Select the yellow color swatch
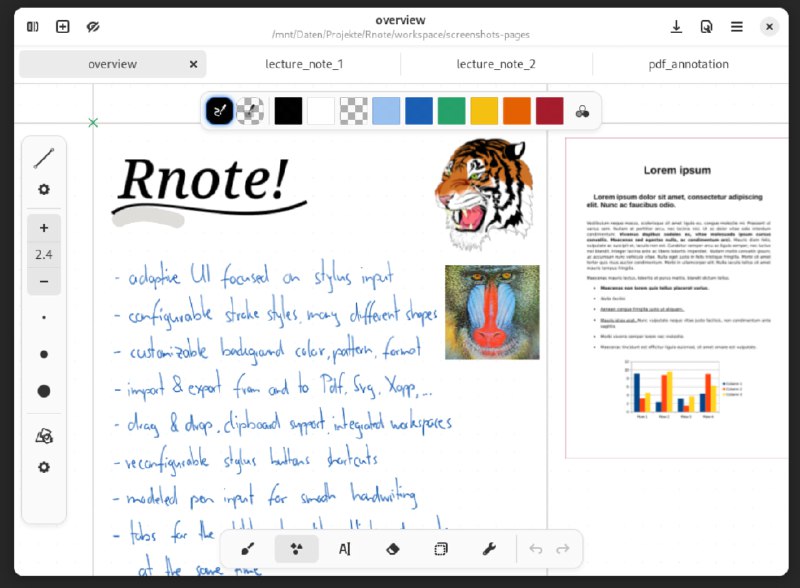The width and height of the screenshot is (800, 588). click(x=484, y=110)
